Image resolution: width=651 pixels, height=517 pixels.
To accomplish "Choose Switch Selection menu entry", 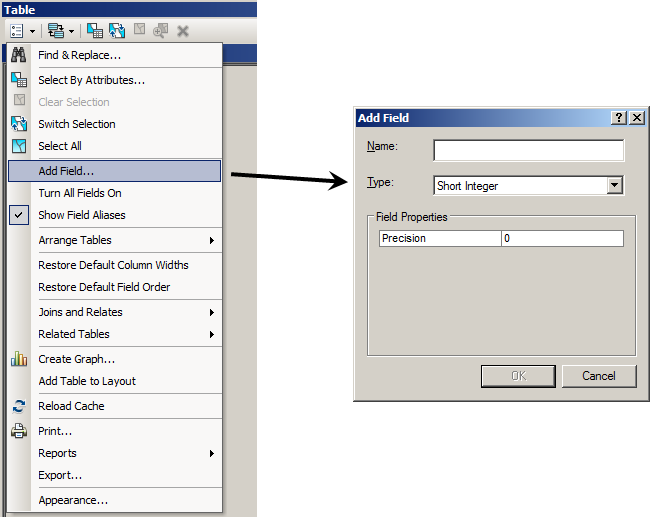I will (x=115, y=124).
